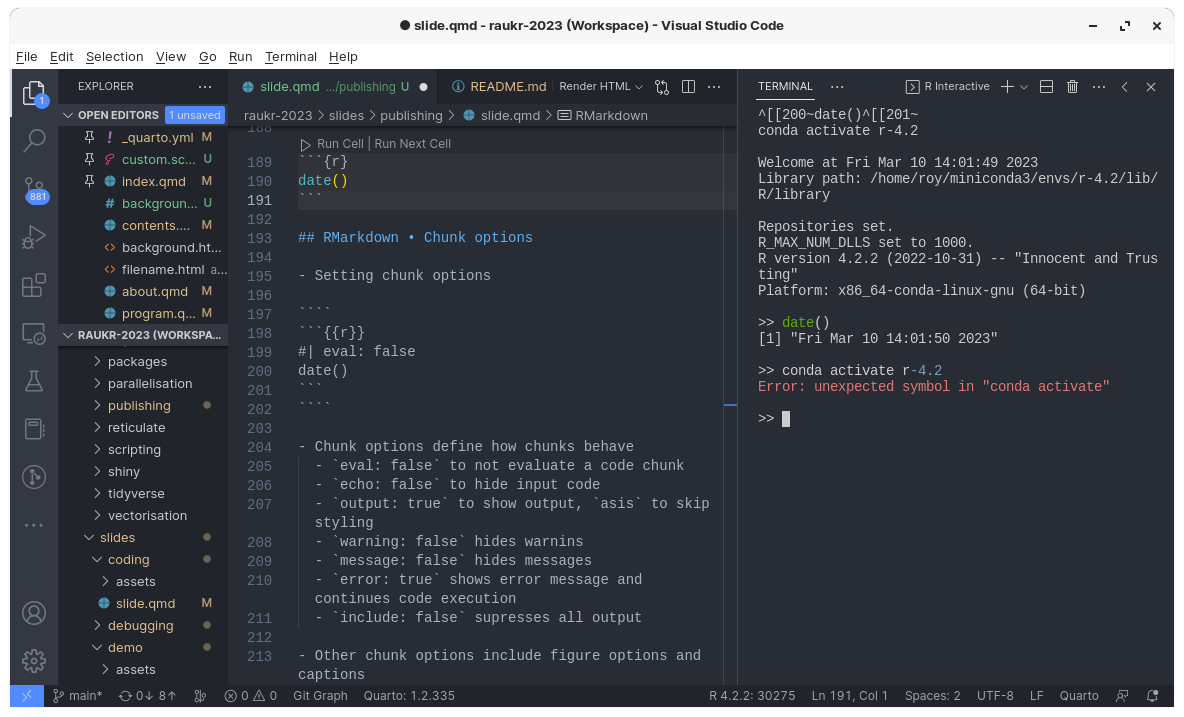This screenshot has width=1184, height=717.
Task: Split the terminal panel
Action: tap(1046, 87)
